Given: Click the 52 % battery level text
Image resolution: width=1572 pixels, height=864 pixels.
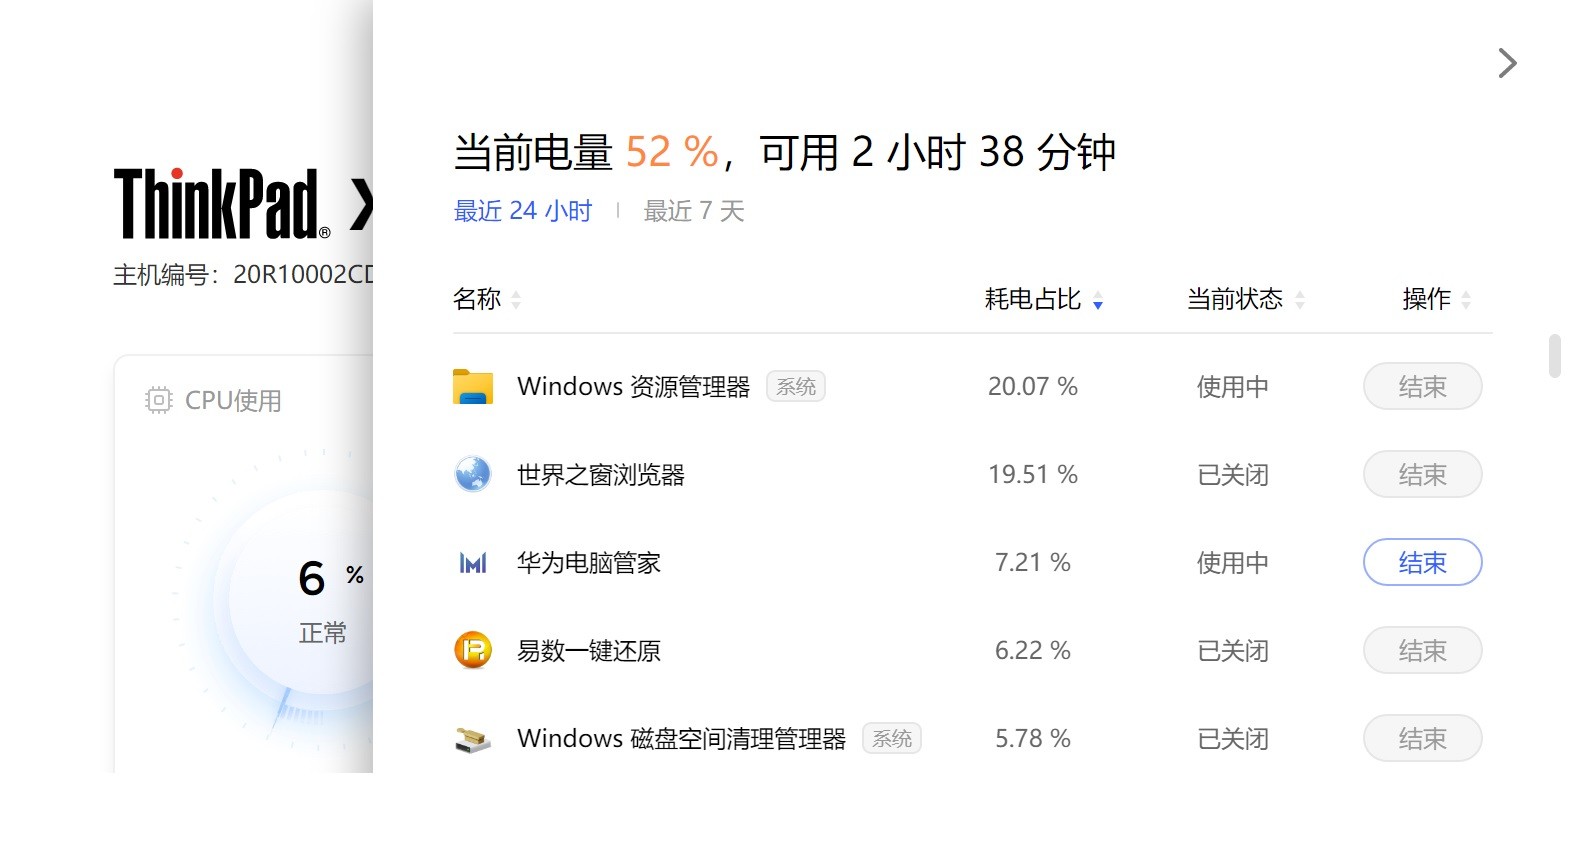Looking at the screenshot, I should [672, 152].
